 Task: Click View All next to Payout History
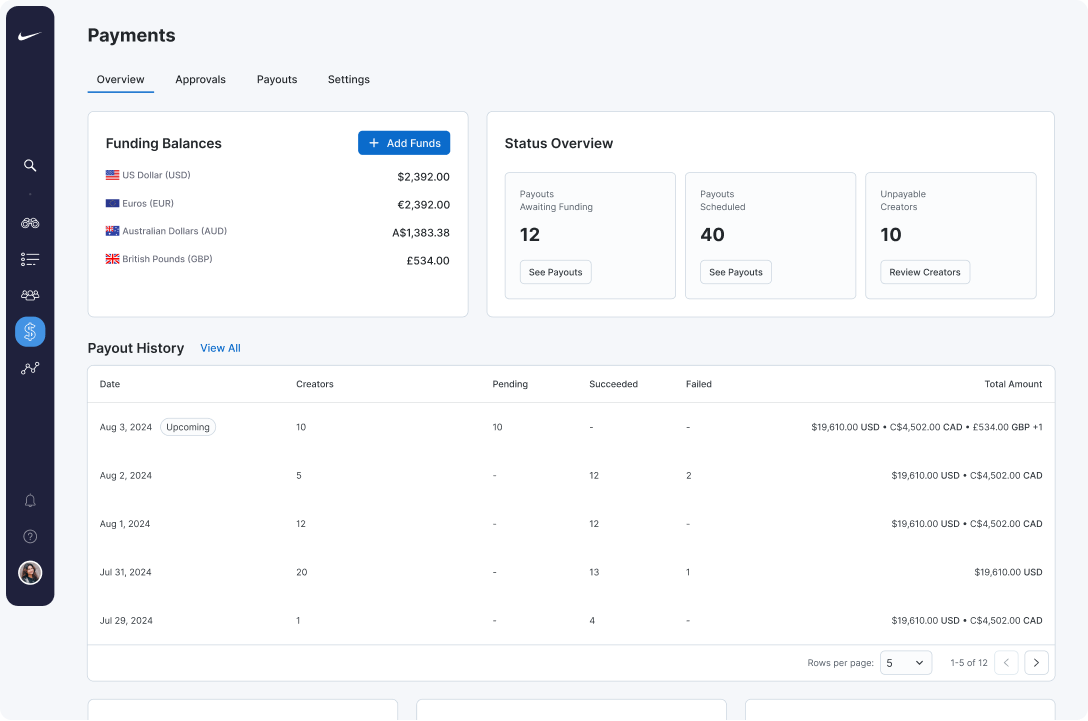[x=220, y=348]
